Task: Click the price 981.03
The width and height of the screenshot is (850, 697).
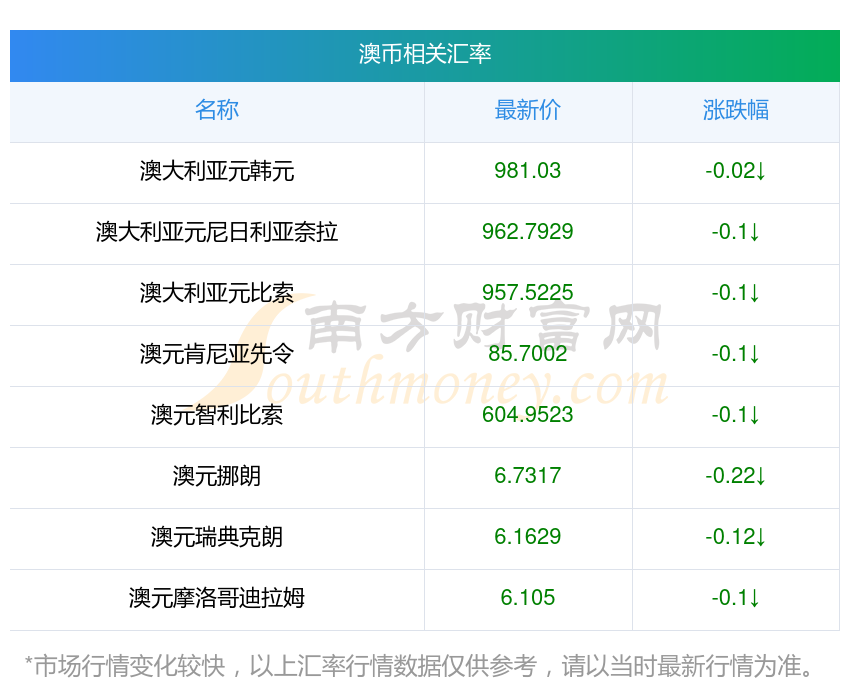Action: pyautogui.click(x=527, y=171)
